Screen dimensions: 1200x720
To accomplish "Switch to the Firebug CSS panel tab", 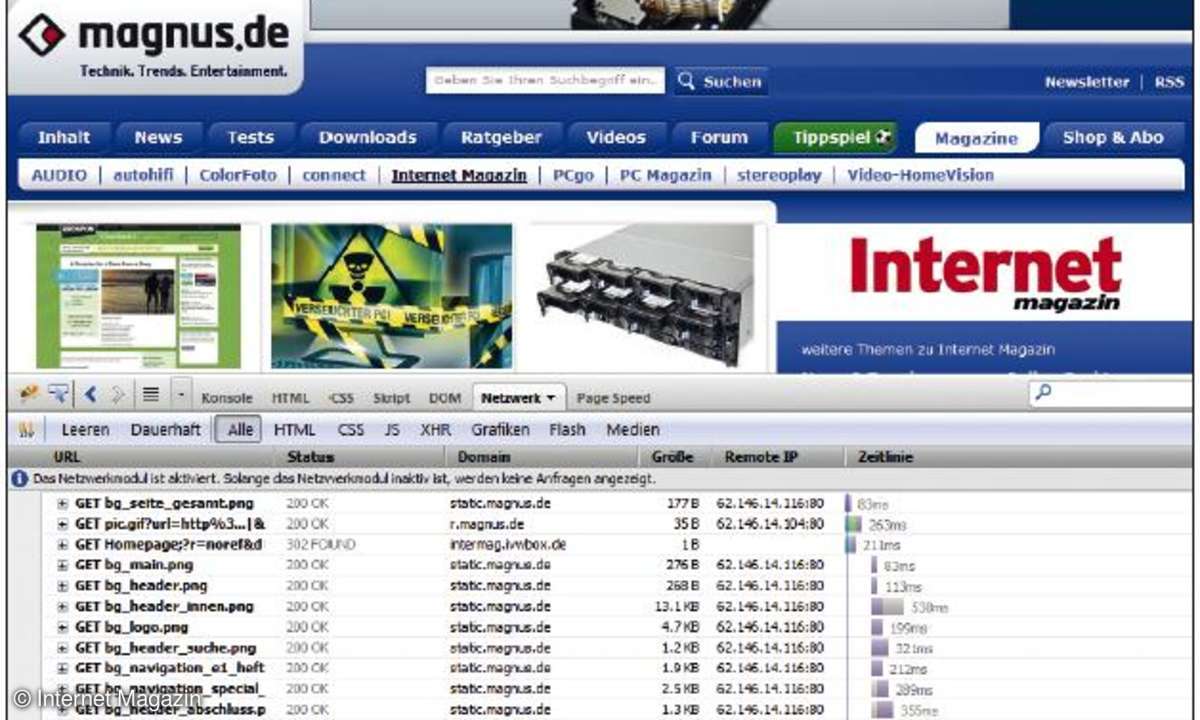I will 341,398.
